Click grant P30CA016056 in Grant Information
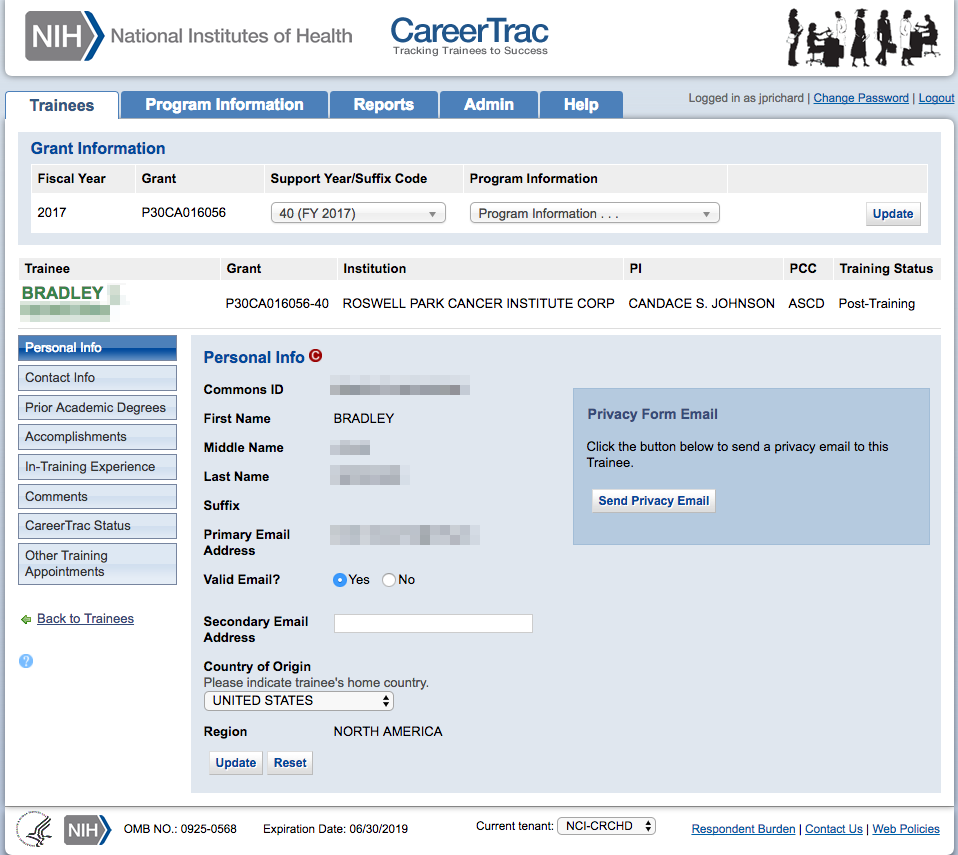The height and width of the screenshot is (855, 958). click(x=183, y=213)
